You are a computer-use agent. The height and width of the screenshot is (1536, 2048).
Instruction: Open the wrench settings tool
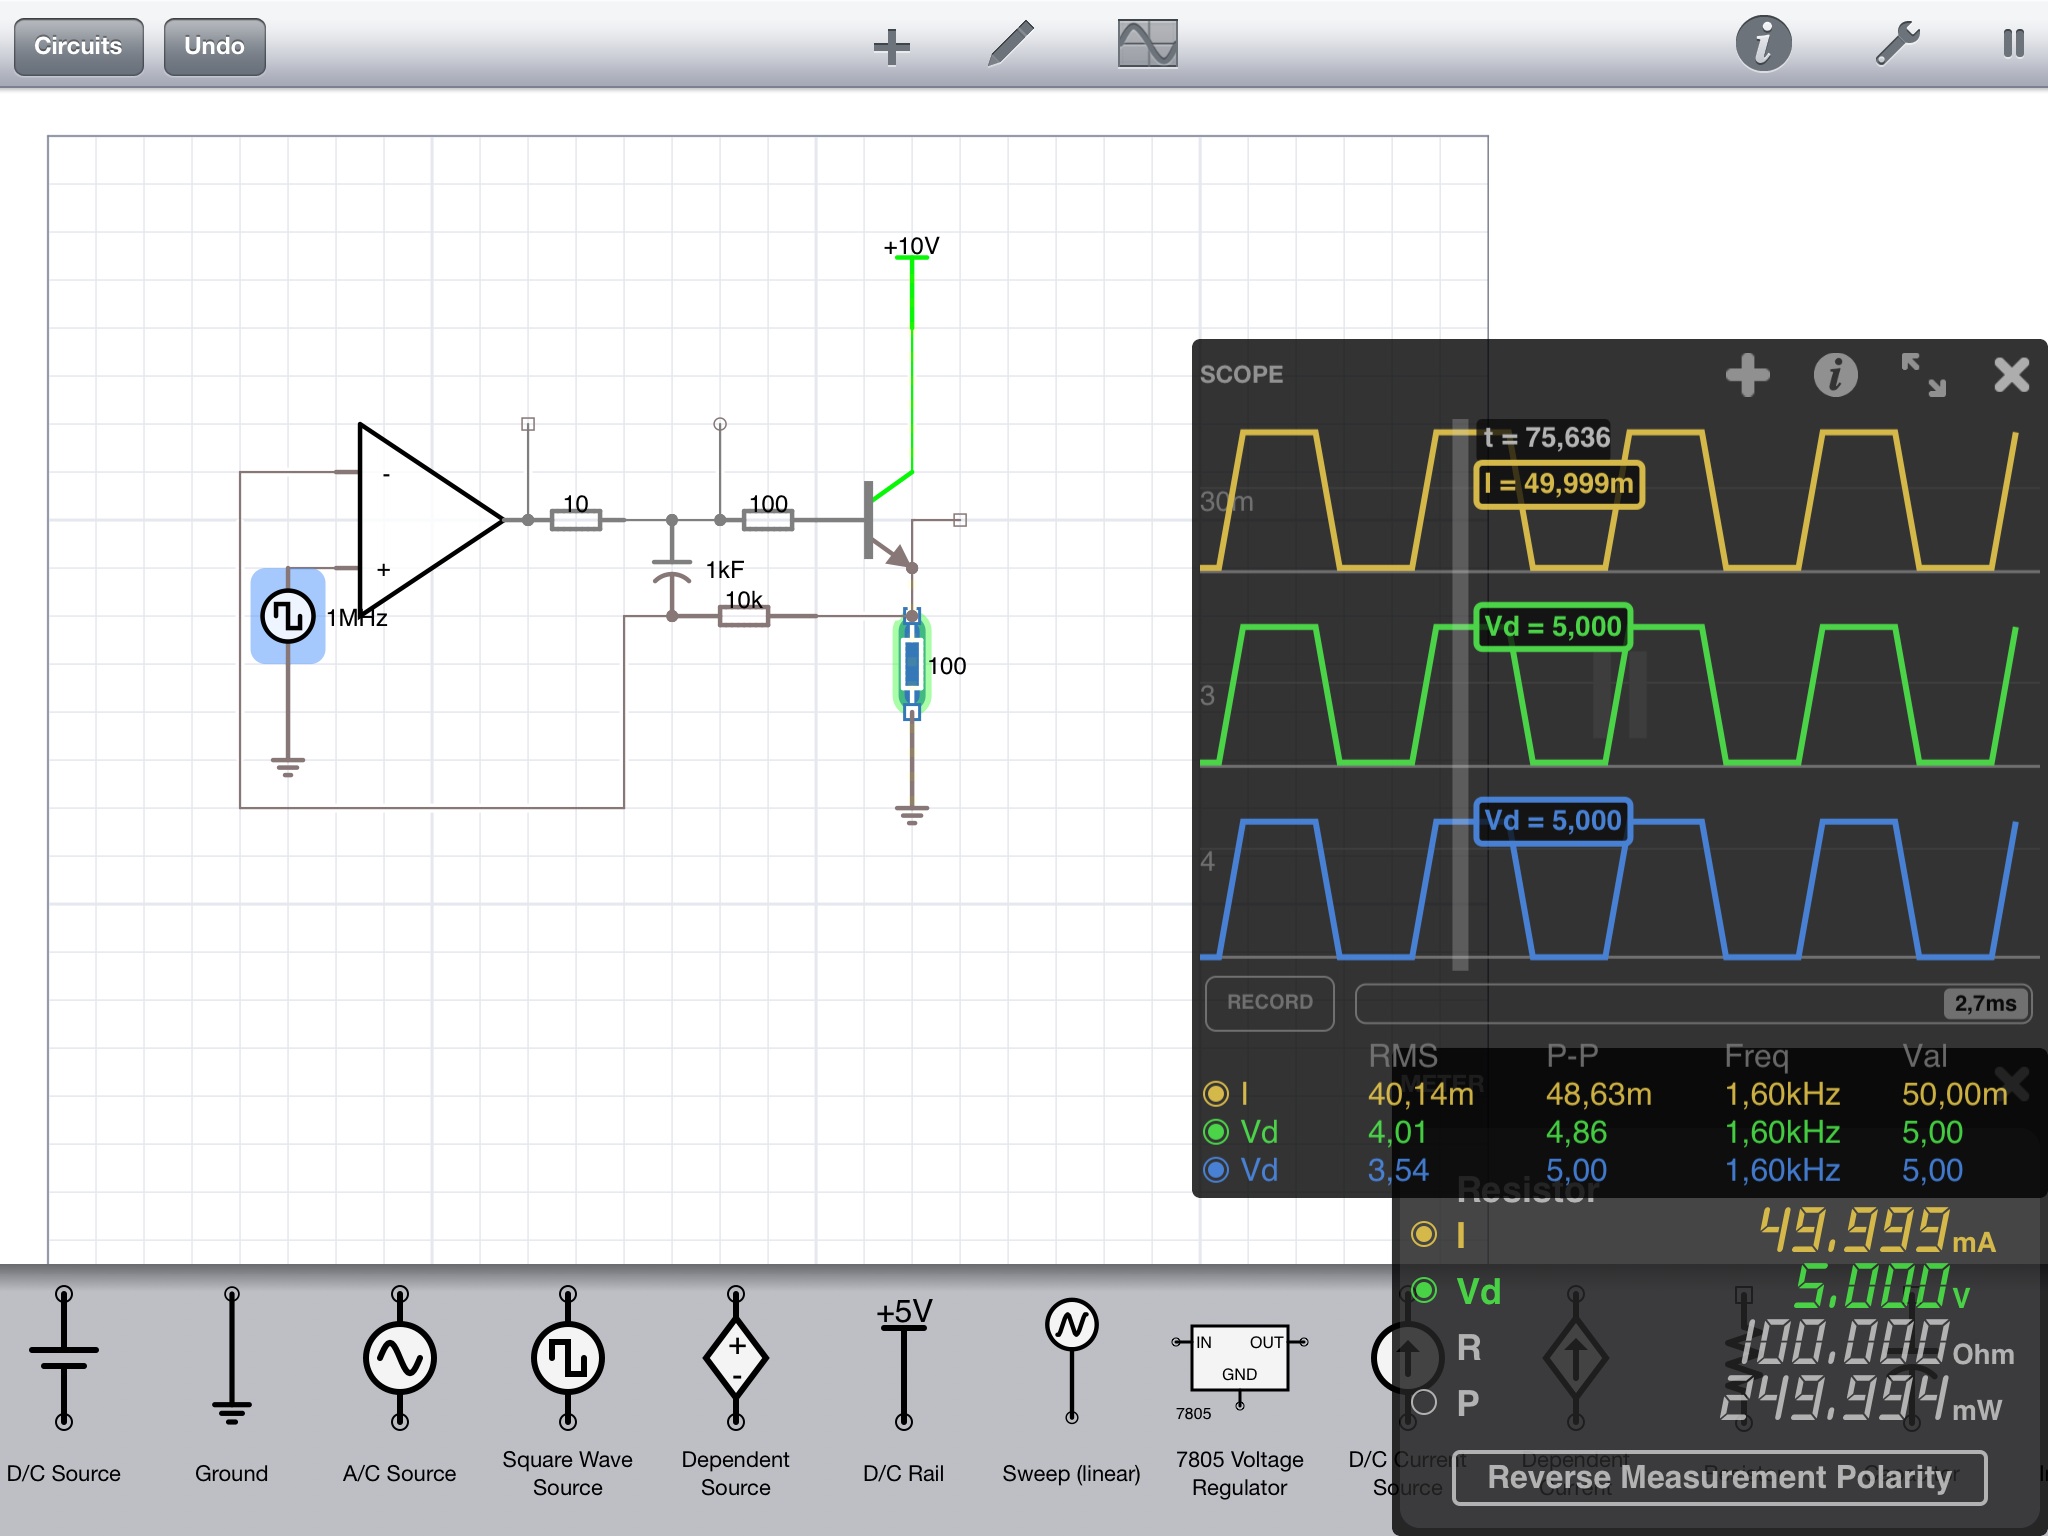tap(1896, 44)
